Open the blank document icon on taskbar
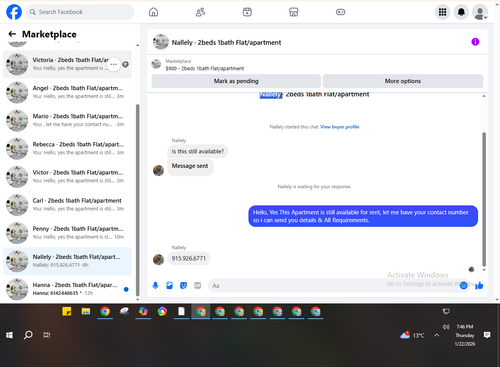Image resolution: width=500 pixels, height=367 pixels. pos(181,311)
